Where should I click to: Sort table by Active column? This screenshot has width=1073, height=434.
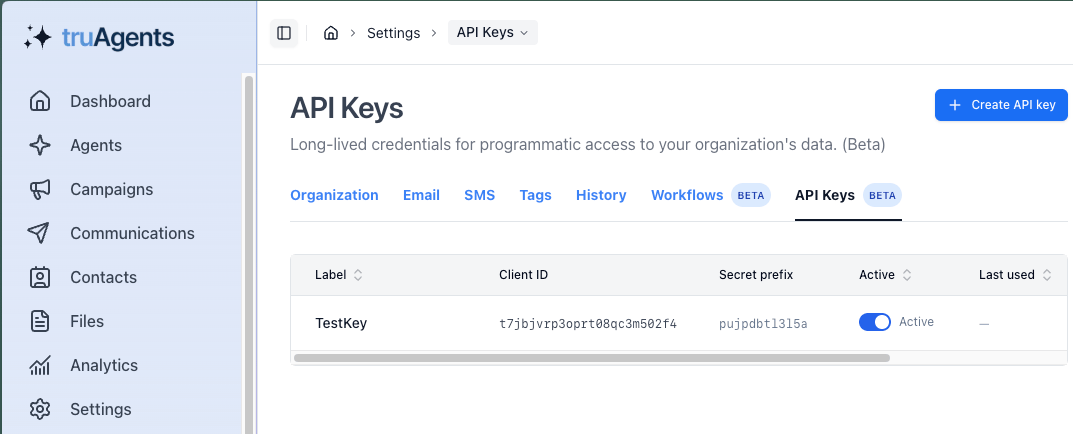[885, 275]
